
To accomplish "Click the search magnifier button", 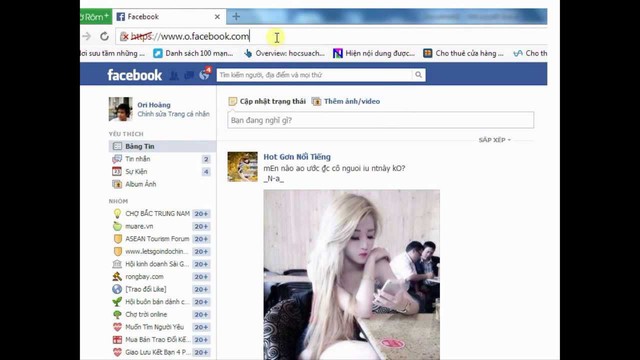I will (x=418, y=75).
